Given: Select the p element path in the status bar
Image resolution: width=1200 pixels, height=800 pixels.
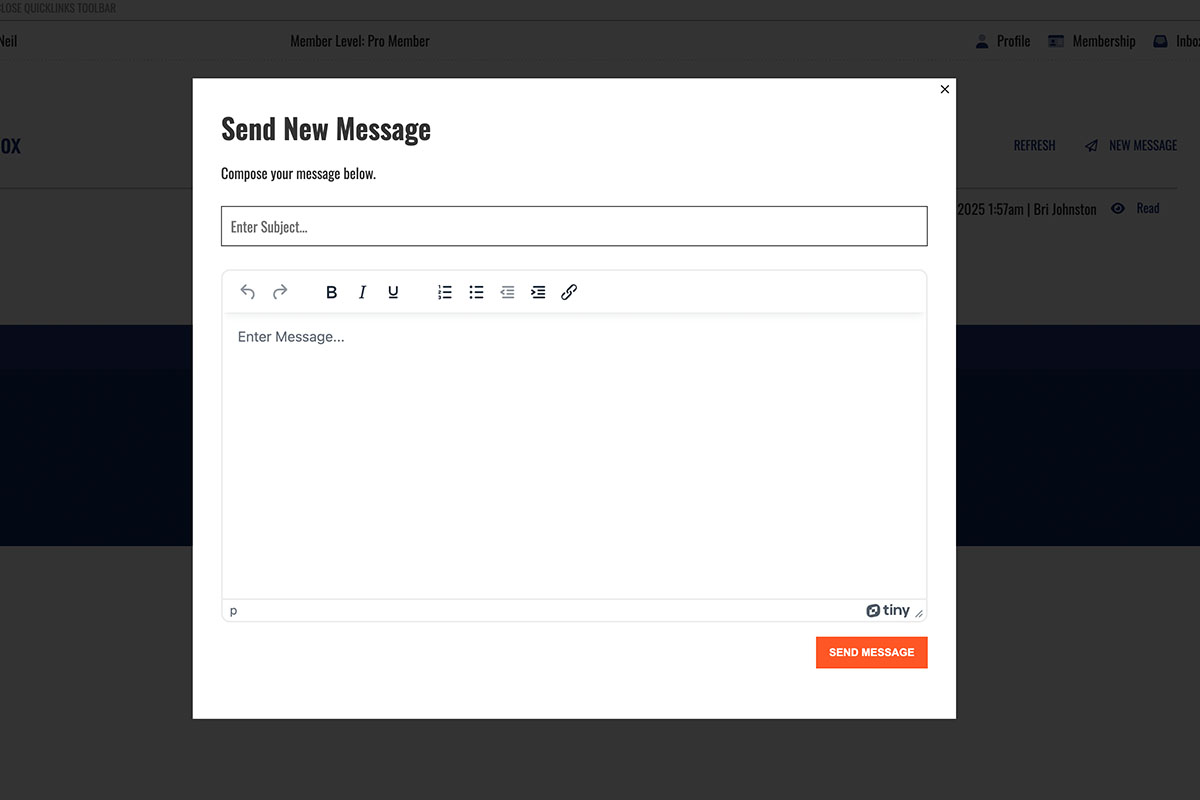Looking at the screenshot, I should pyautogui.click(x=234, y=611).
